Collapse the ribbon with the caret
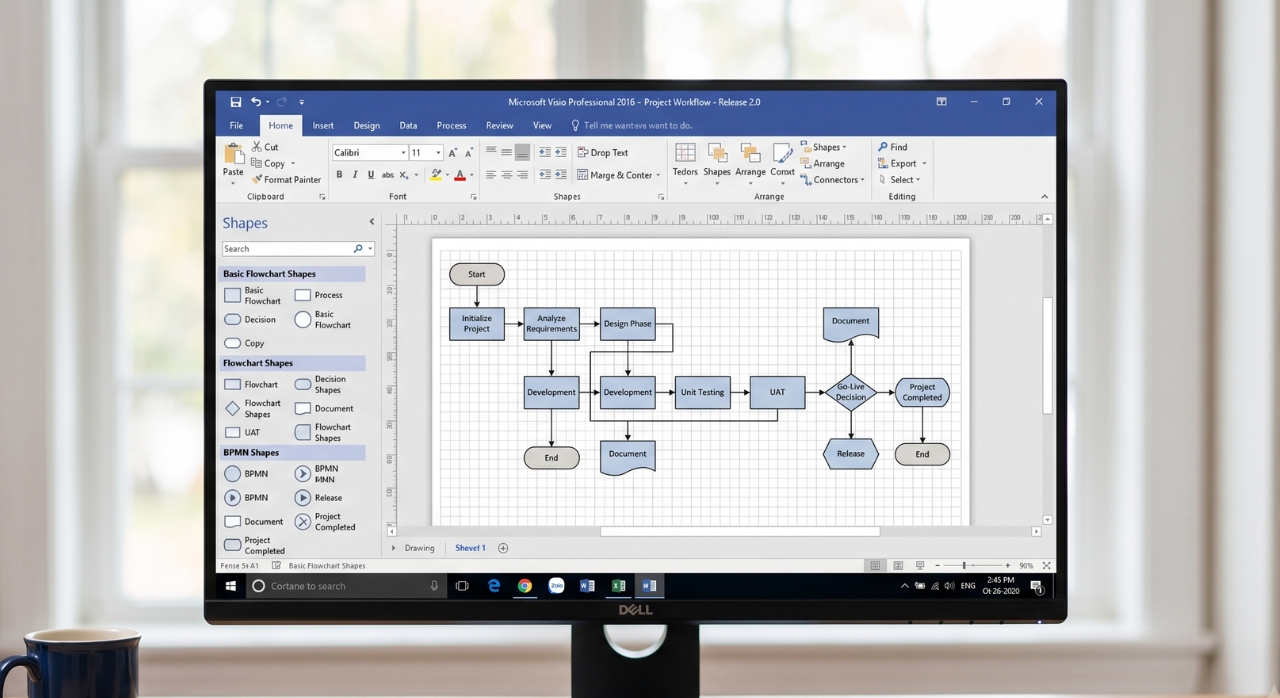1280x698 pixels. [x=1044, y=197]
